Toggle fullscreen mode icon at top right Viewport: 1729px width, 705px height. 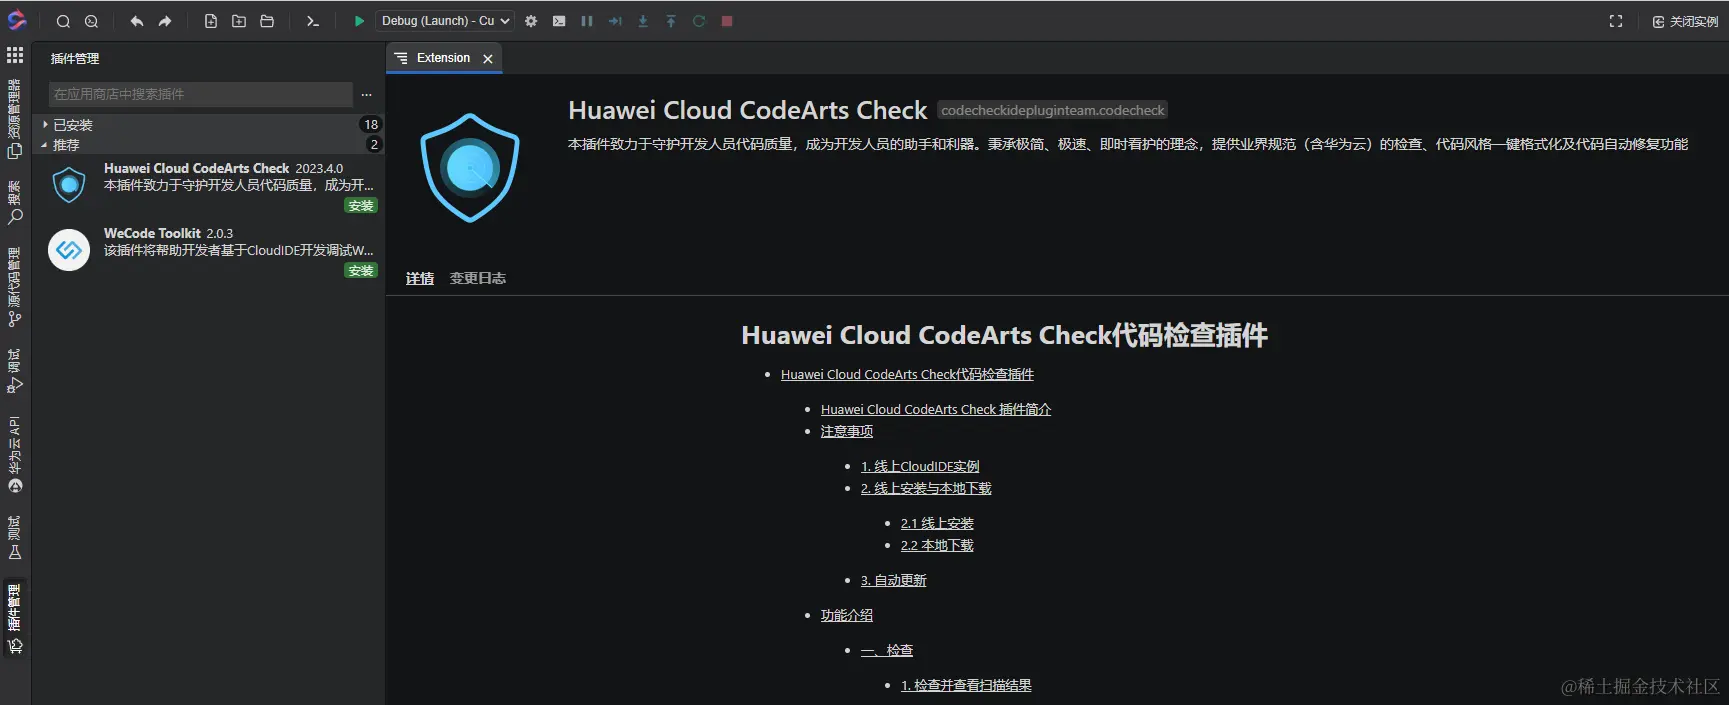point(1616,21)
